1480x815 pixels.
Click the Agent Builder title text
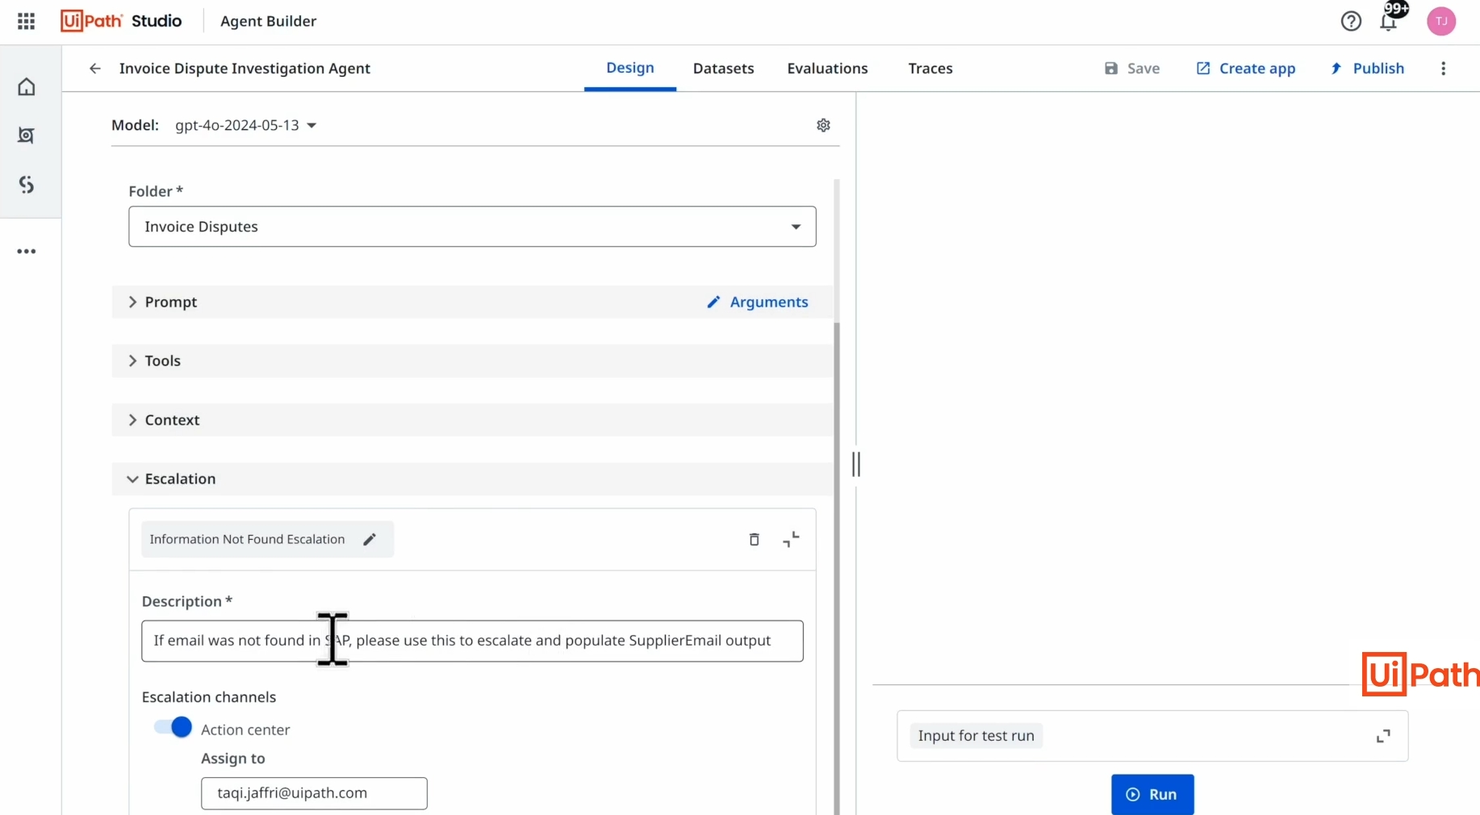click(x=268, y=21)
